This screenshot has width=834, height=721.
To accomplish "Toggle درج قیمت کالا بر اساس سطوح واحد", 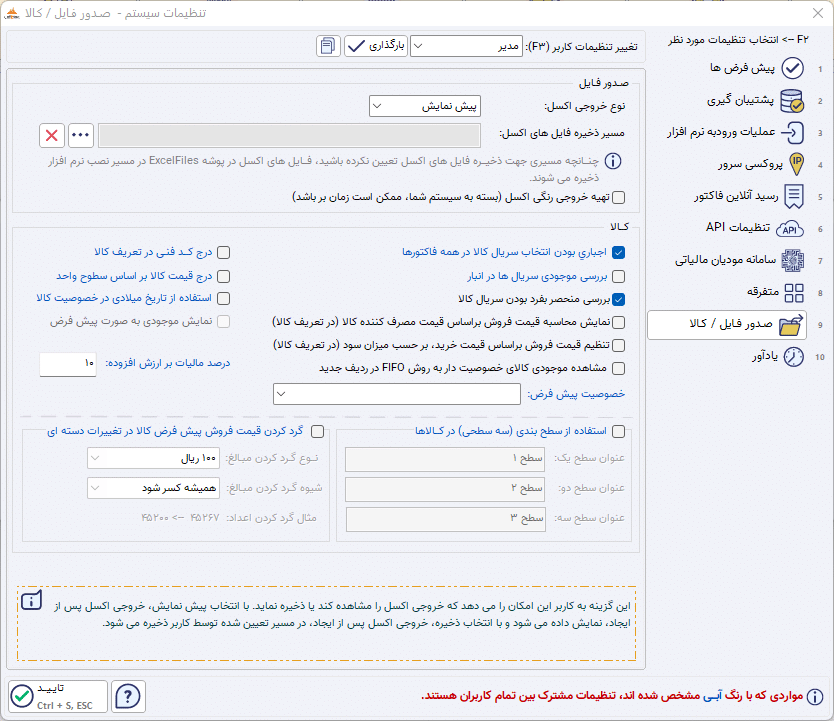I will (x=223, y=276).
